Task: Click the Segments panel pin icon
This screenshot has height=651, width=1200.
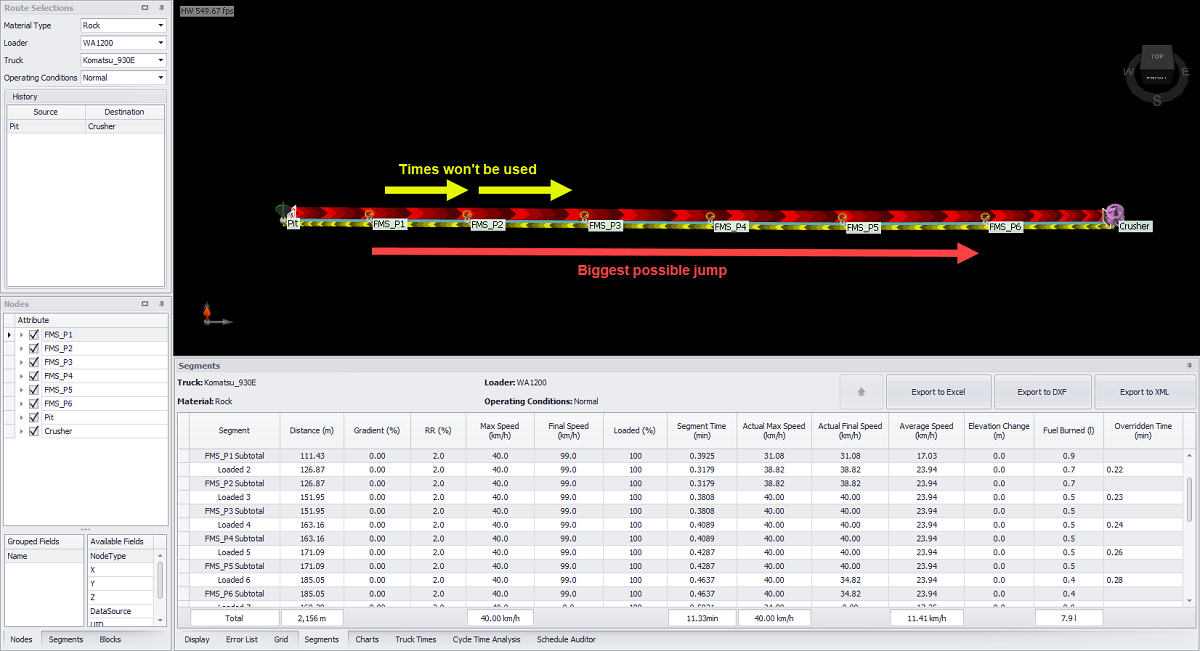Action: click(1189, 366)
